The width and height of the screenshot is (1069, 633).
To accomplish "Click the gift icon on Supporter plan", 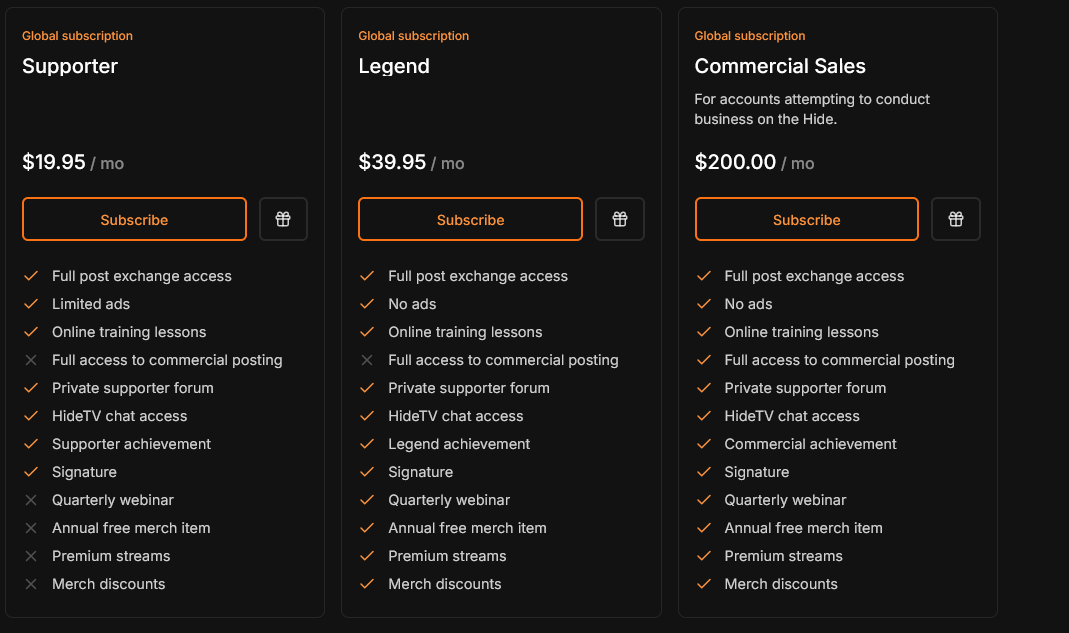I will [283, 219].
